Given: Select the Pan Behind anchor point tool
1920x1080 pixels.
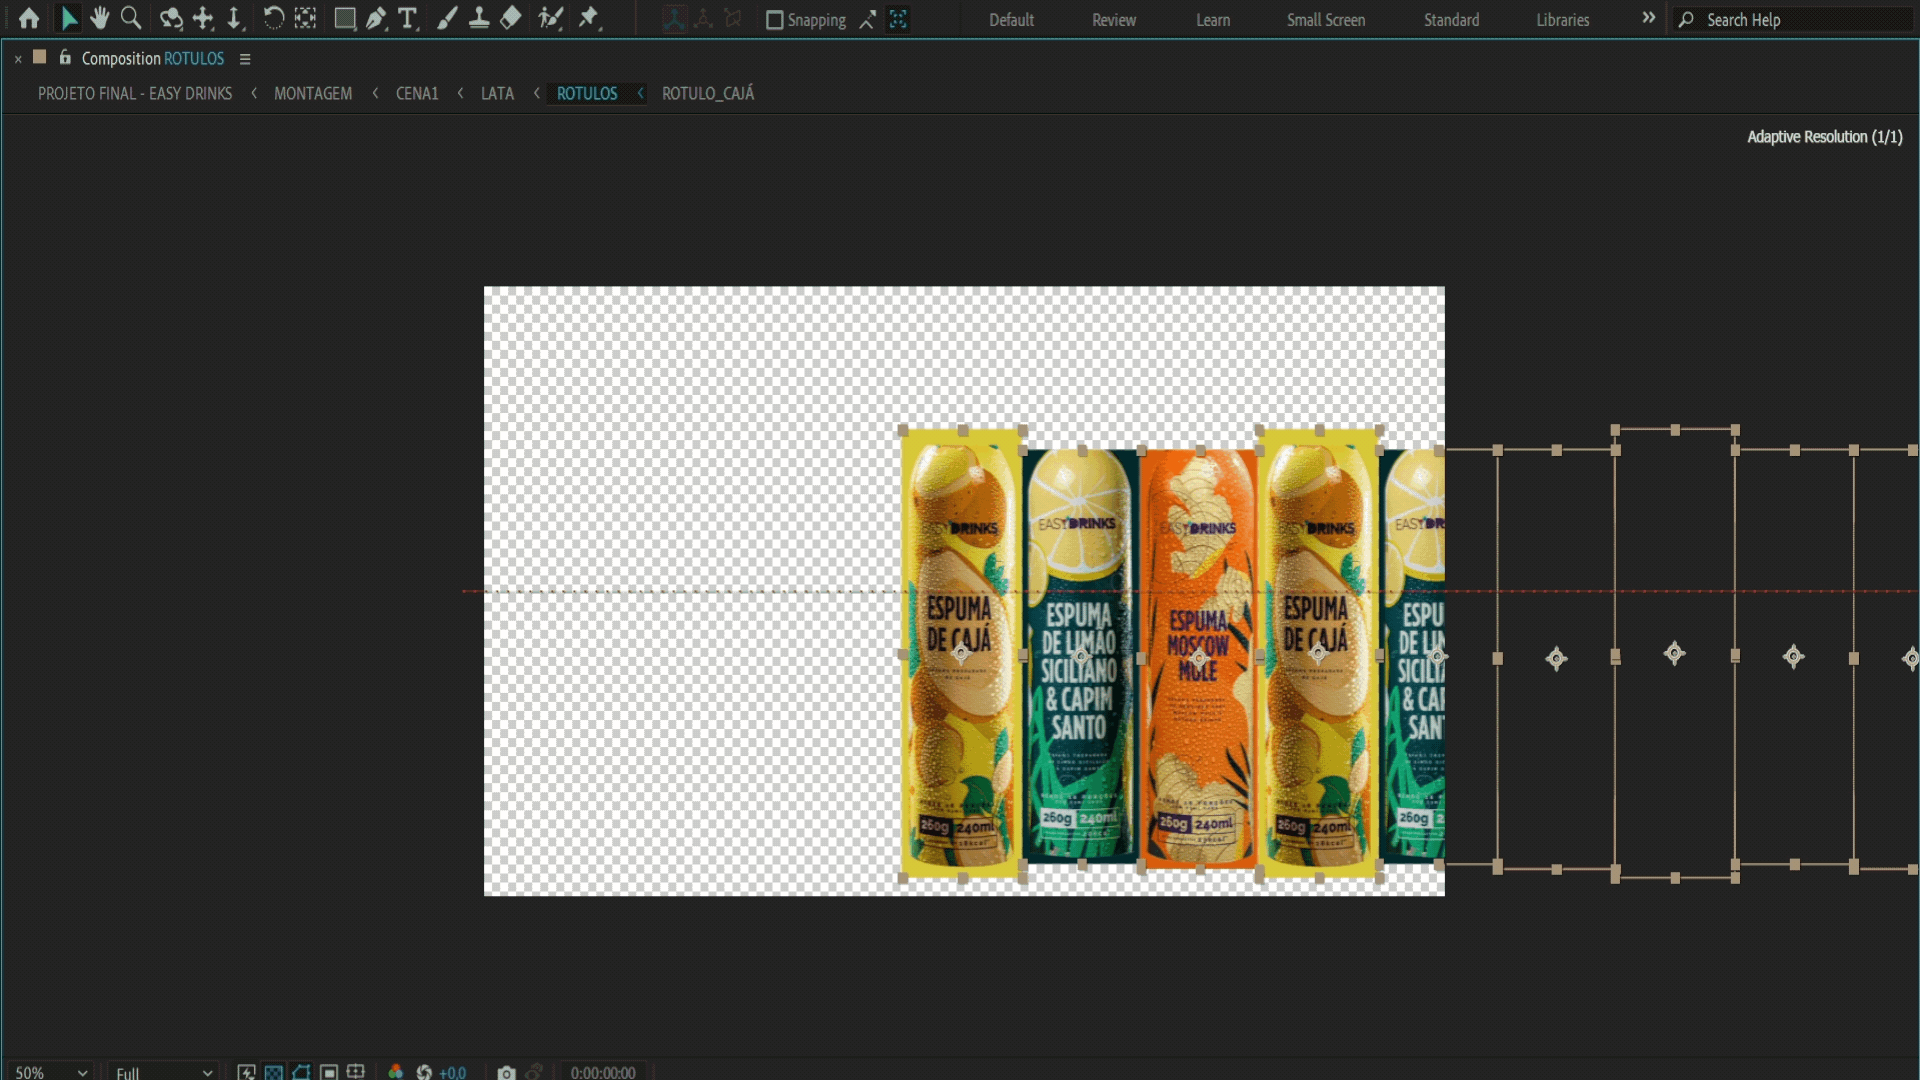Looking at the screenshot, I should (x=305, y=19).
